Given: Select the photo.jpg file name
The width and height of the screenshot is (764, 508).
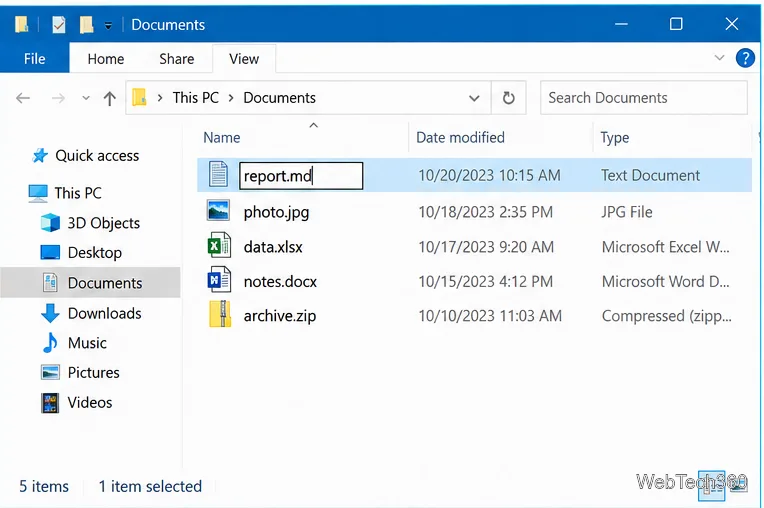Looking at the screenshot, I should click(276, 212).
